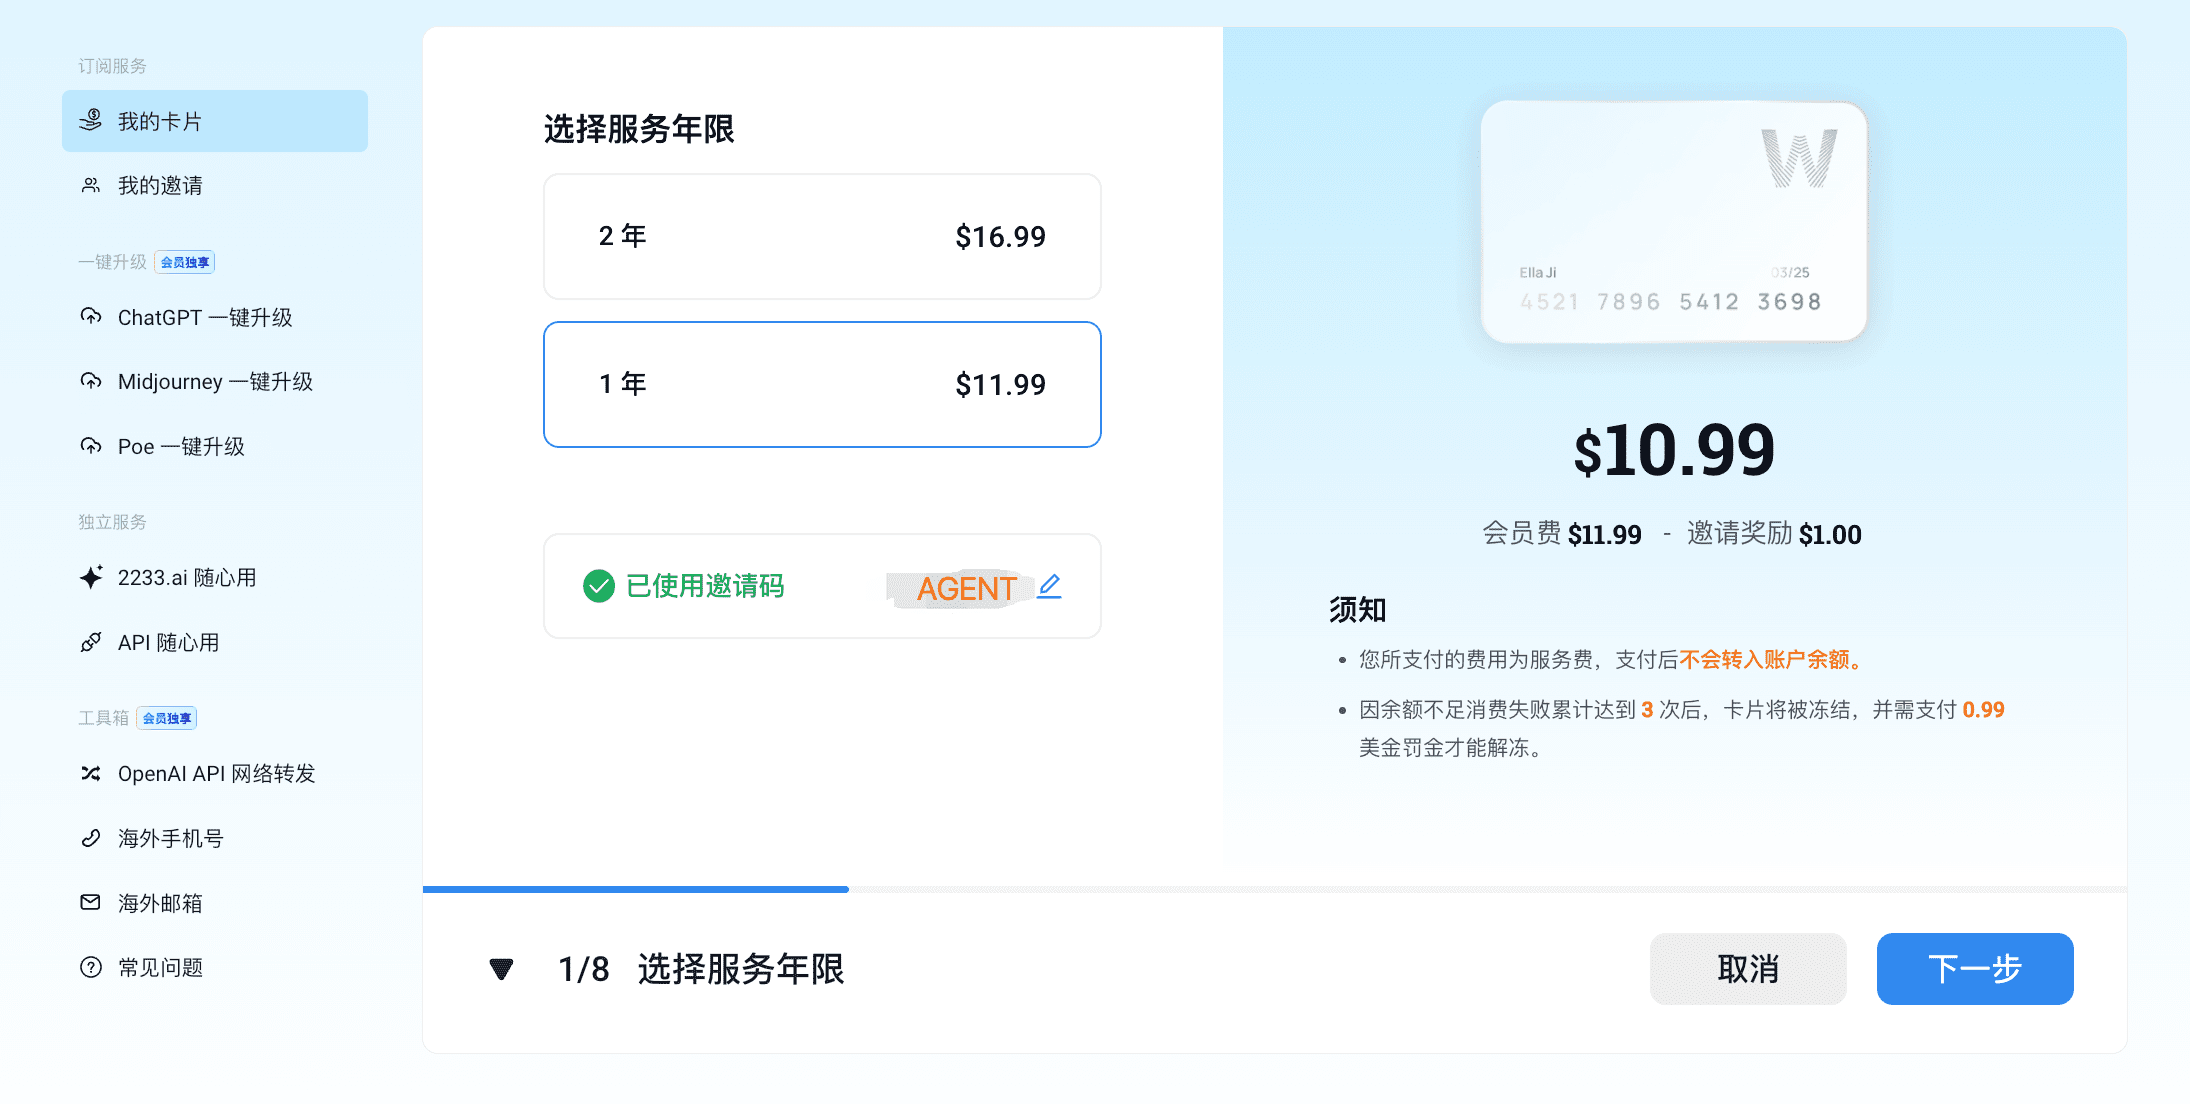This screenshot has width=2190, height=1104.
Task: Click the 常见问题 question mark icon
Action: (x=91, y=967)
